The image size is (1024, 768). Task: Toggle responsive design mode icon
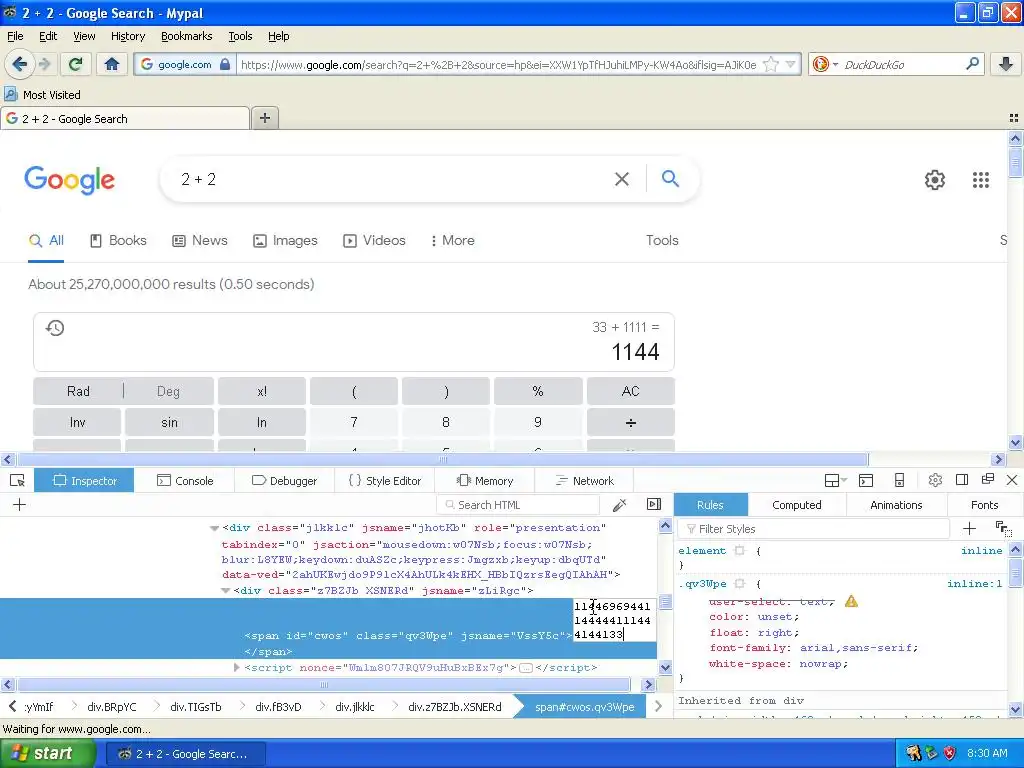[899, 481]
